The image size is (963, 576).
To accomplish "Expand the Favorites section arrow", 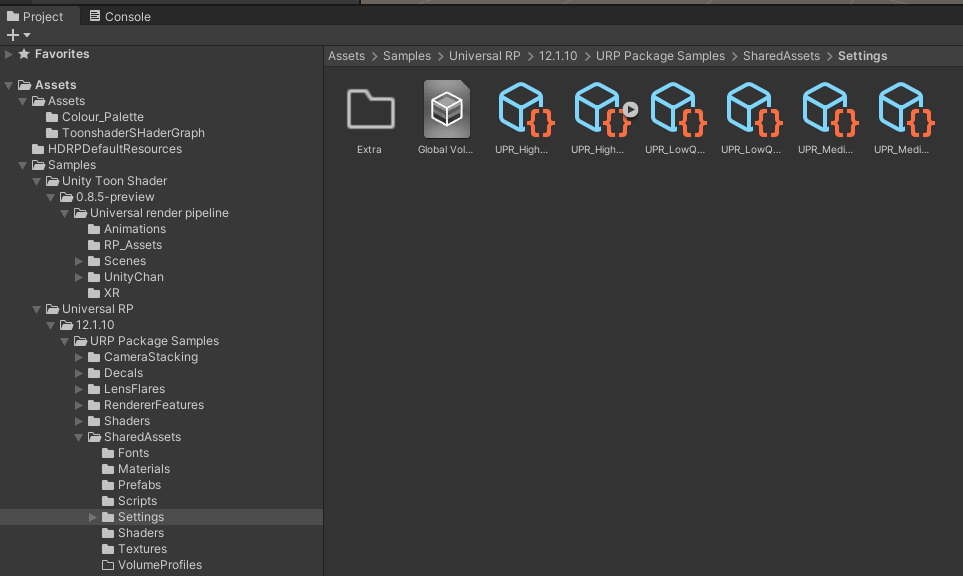I will (x=9, y=54).
